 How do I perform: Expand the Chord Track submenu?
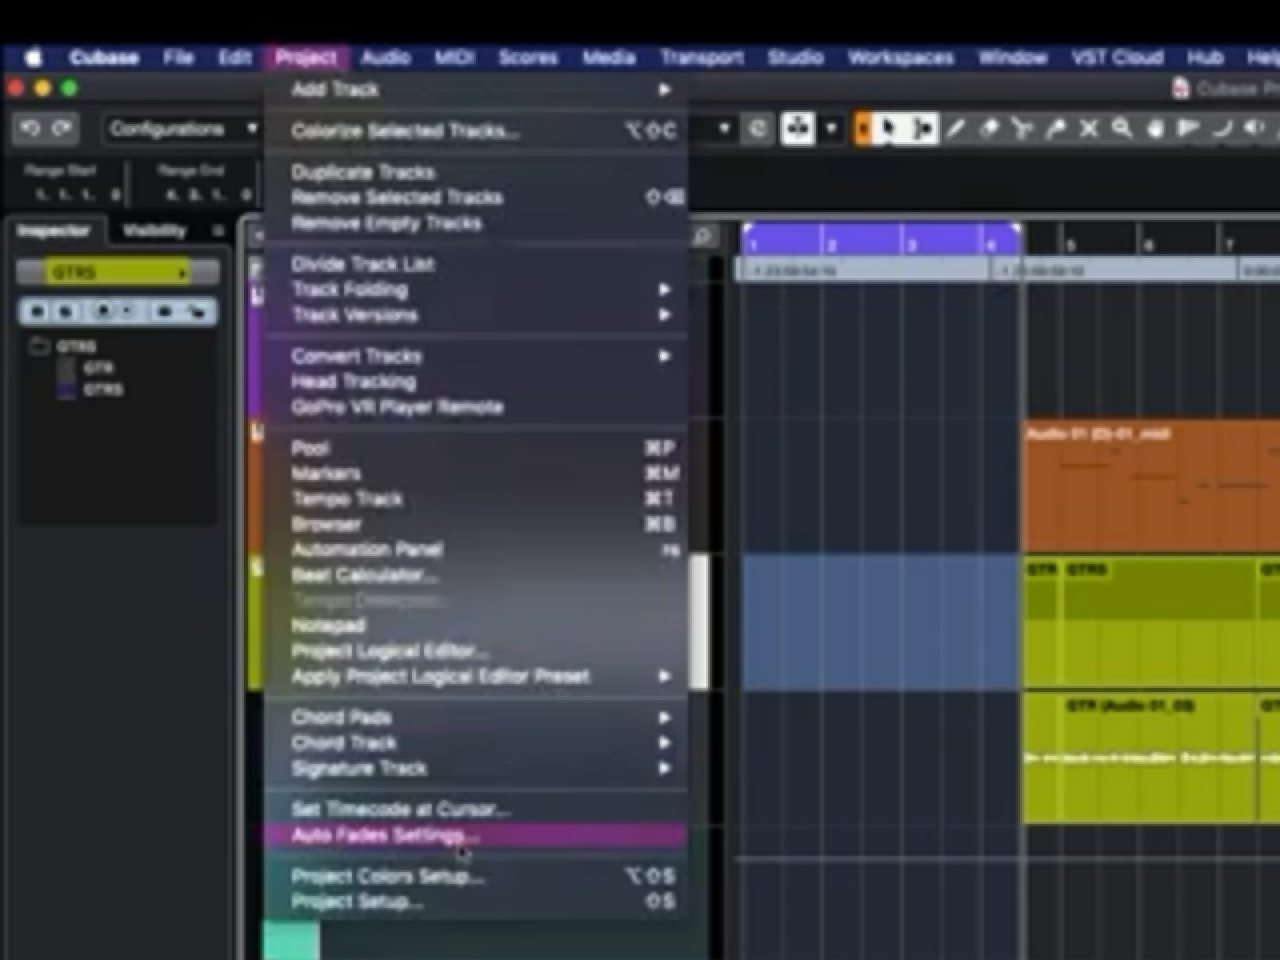click(477, 743)
